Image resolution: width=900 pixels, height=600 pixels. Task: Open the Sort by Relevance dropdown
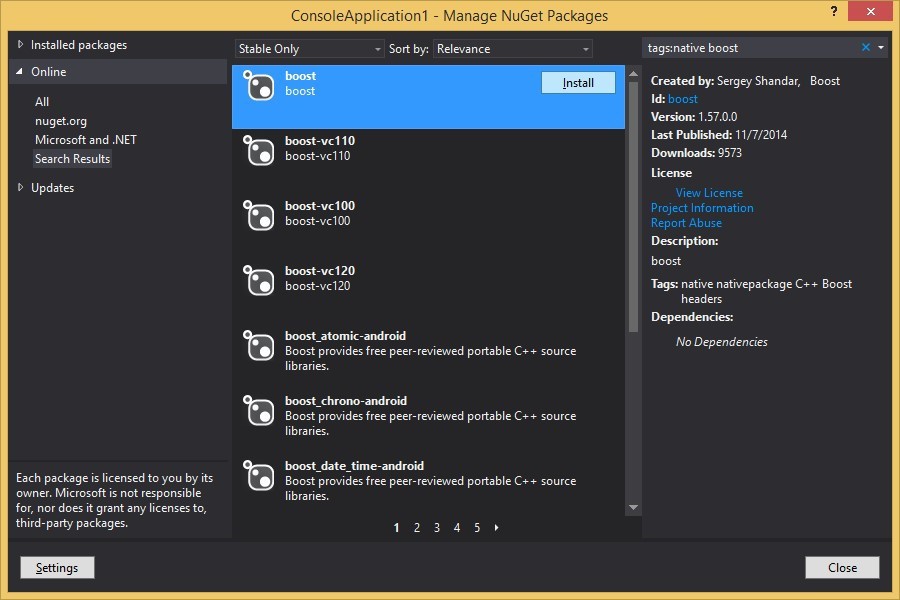pyautogui.click(x=513, y=49)
